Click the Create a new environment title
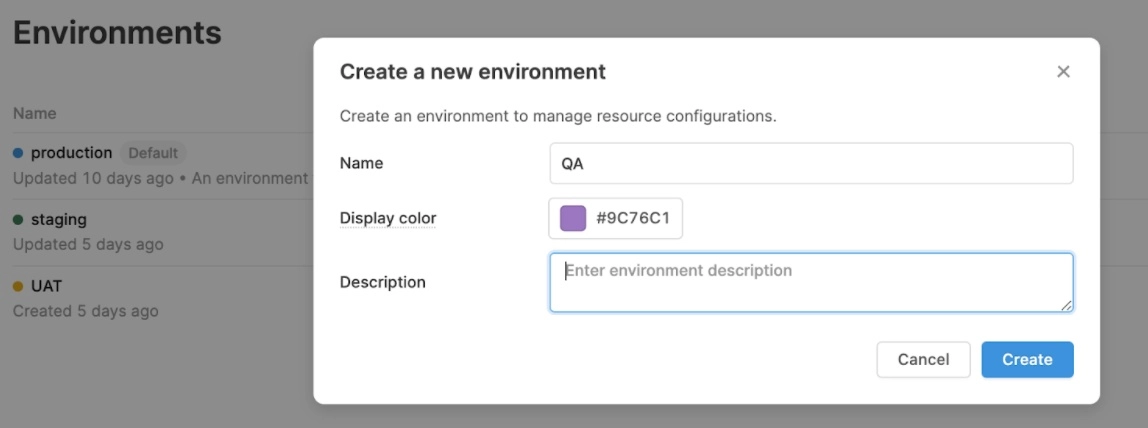This screenshot has height=428, width=1148. [473, 72]
